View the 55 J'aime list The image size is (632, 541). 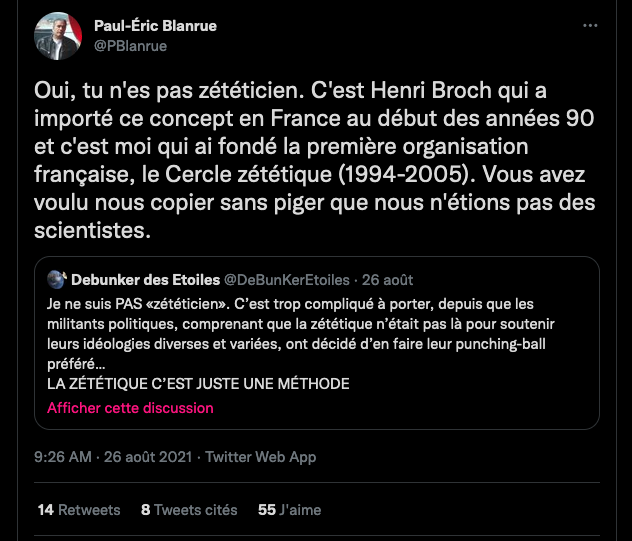[289, 509]
